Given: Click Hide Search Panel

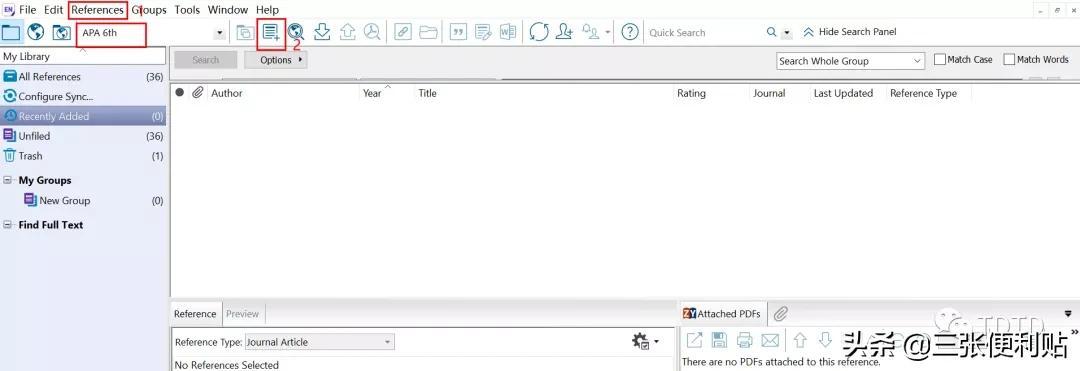Looking at the screenshot, I should click(850, 32).
